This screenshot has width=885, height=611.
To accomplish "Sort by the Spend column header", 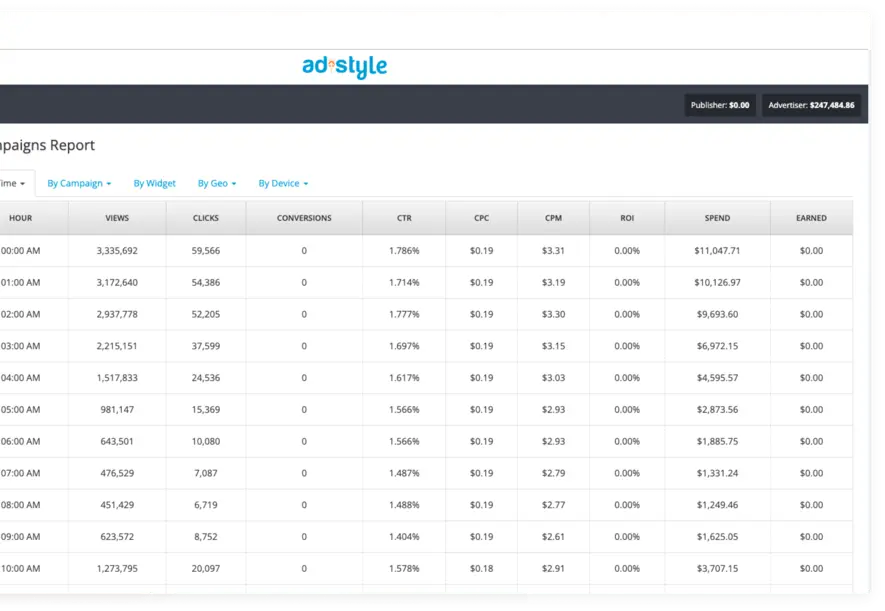I will pyautogui.click(x=717, y=218).
